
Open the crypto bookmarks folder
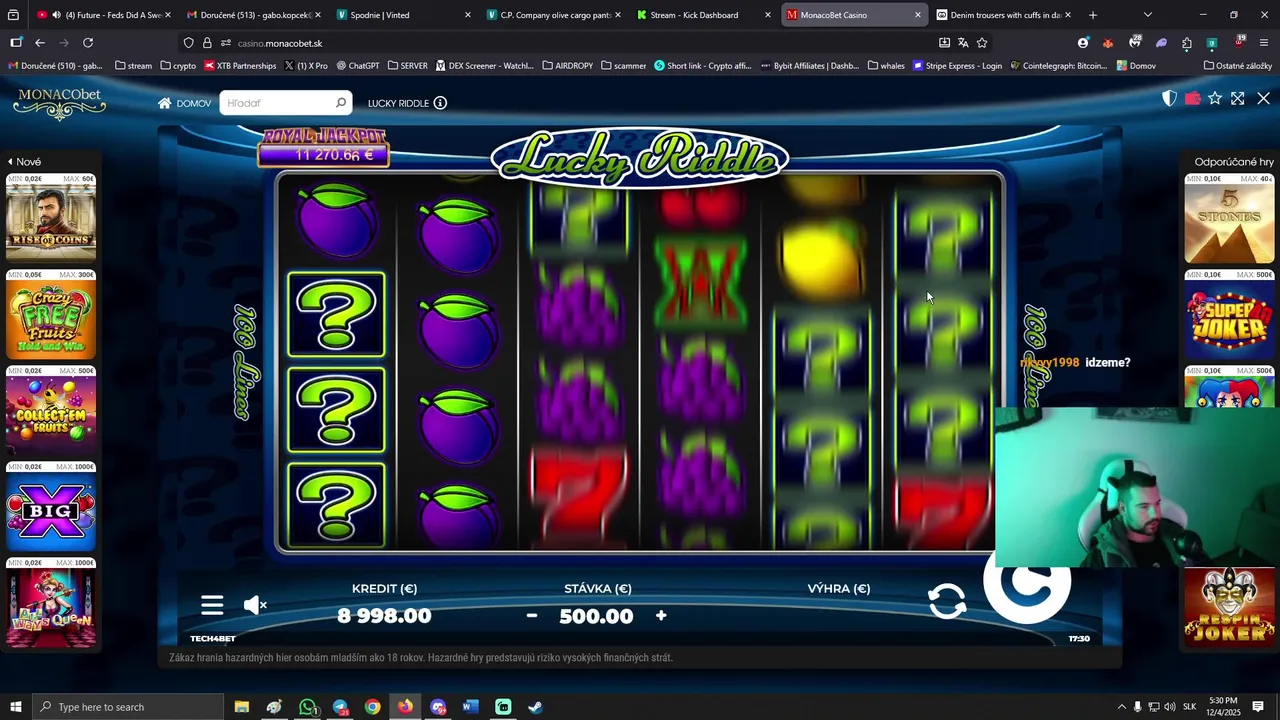(x=178, y=66)
